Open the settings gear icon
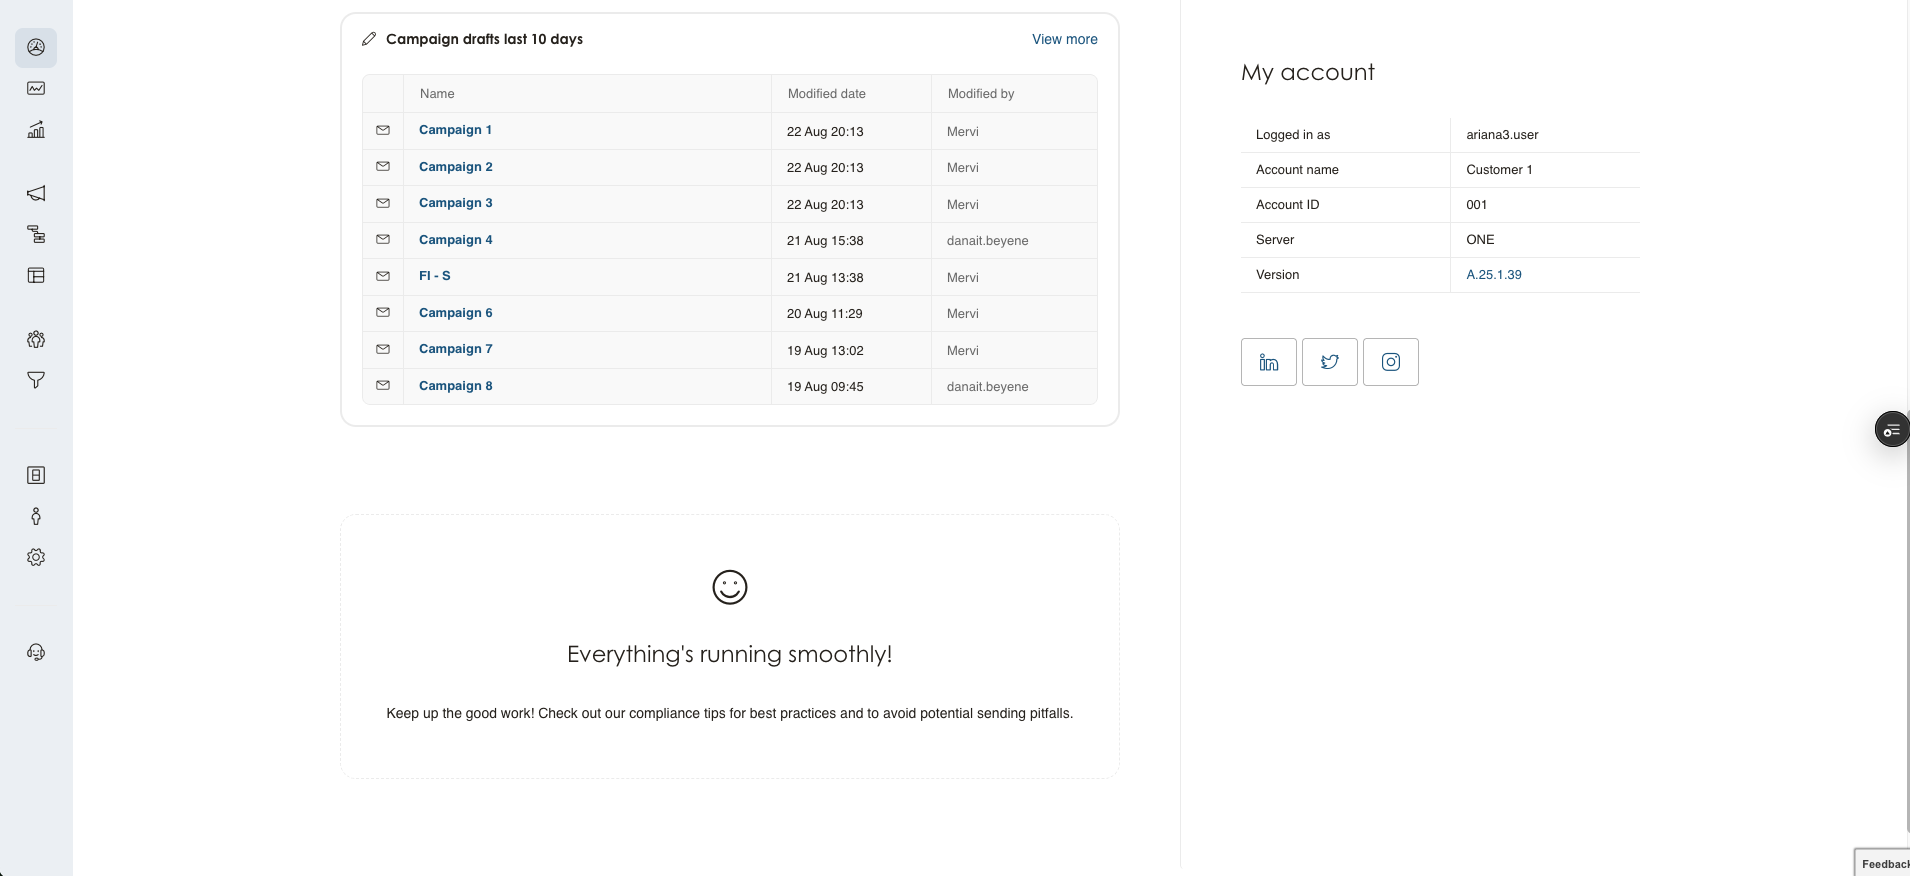 pyautogui.click(x=36, y=557)
